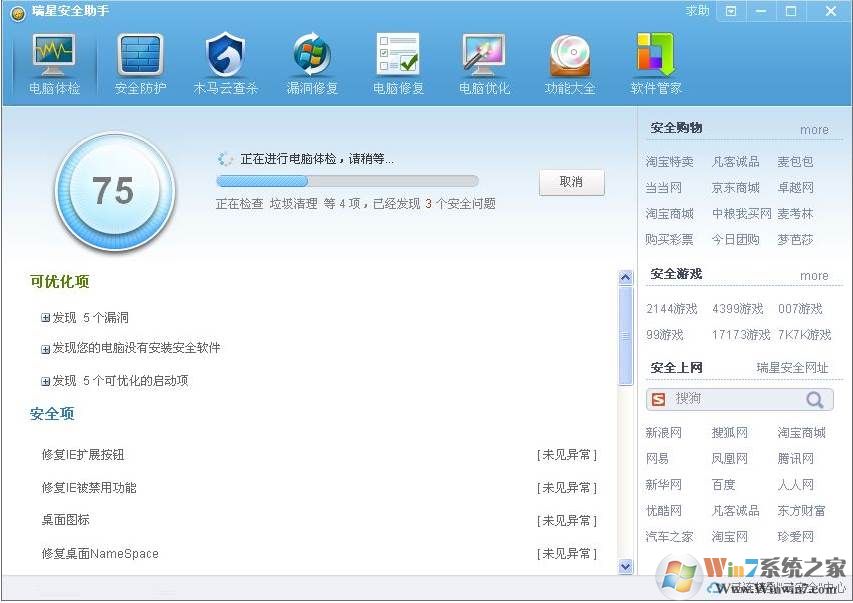Click the 瑞星安全助手 title bar logo

(x=18, y=13)
